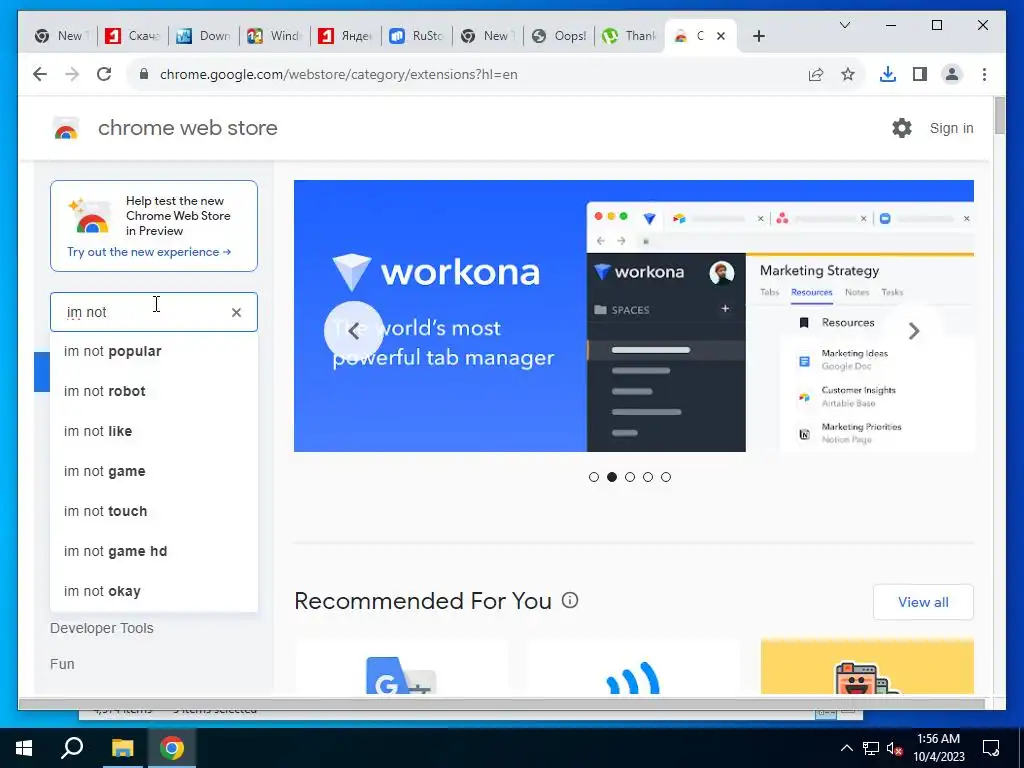Click Chrome icon in taskbar
Image resolution: width=1024 pixels, height=768 pixels.
pos(172,748)
